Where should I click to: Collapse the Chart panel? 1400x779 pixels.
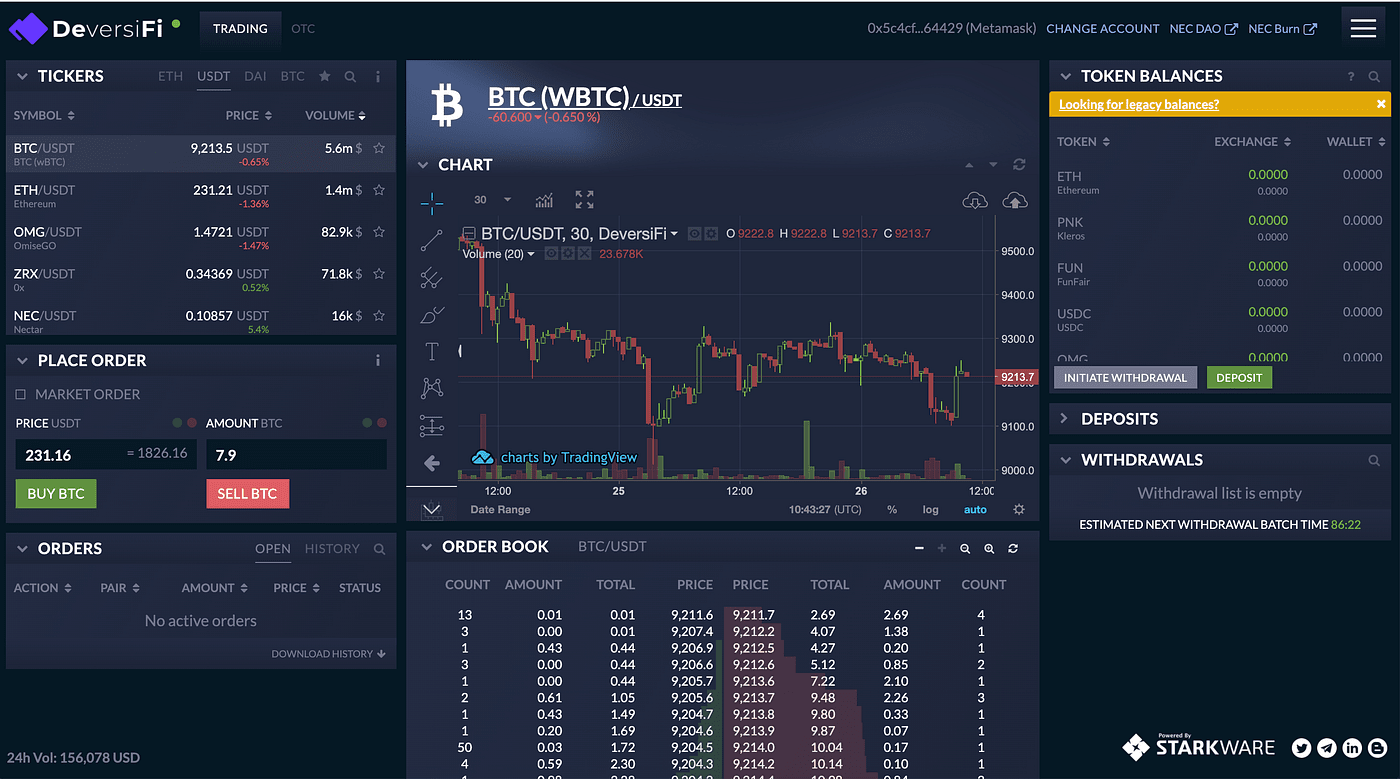423,165
